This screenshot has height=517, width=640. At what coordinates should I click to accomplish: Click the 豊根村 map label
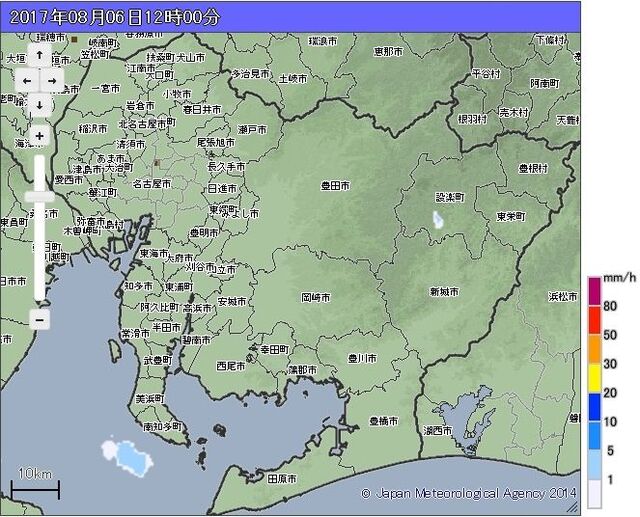pyautogui.click(x=533, y=168)
